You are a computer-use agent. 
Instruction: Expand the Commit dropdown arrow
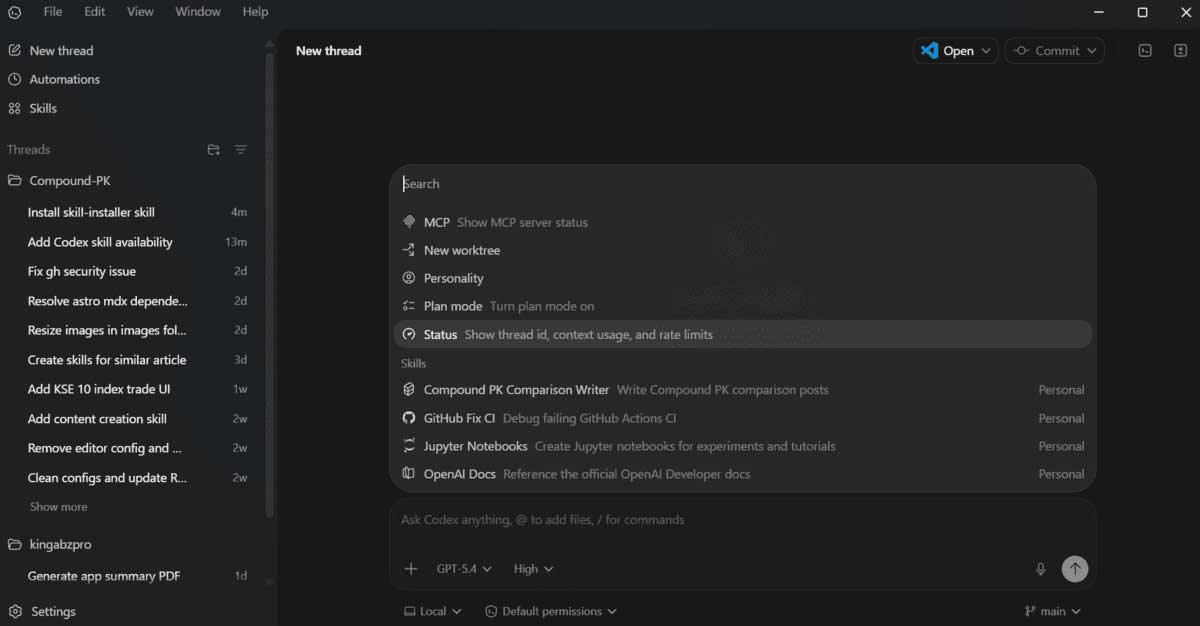coord(1091,51)
